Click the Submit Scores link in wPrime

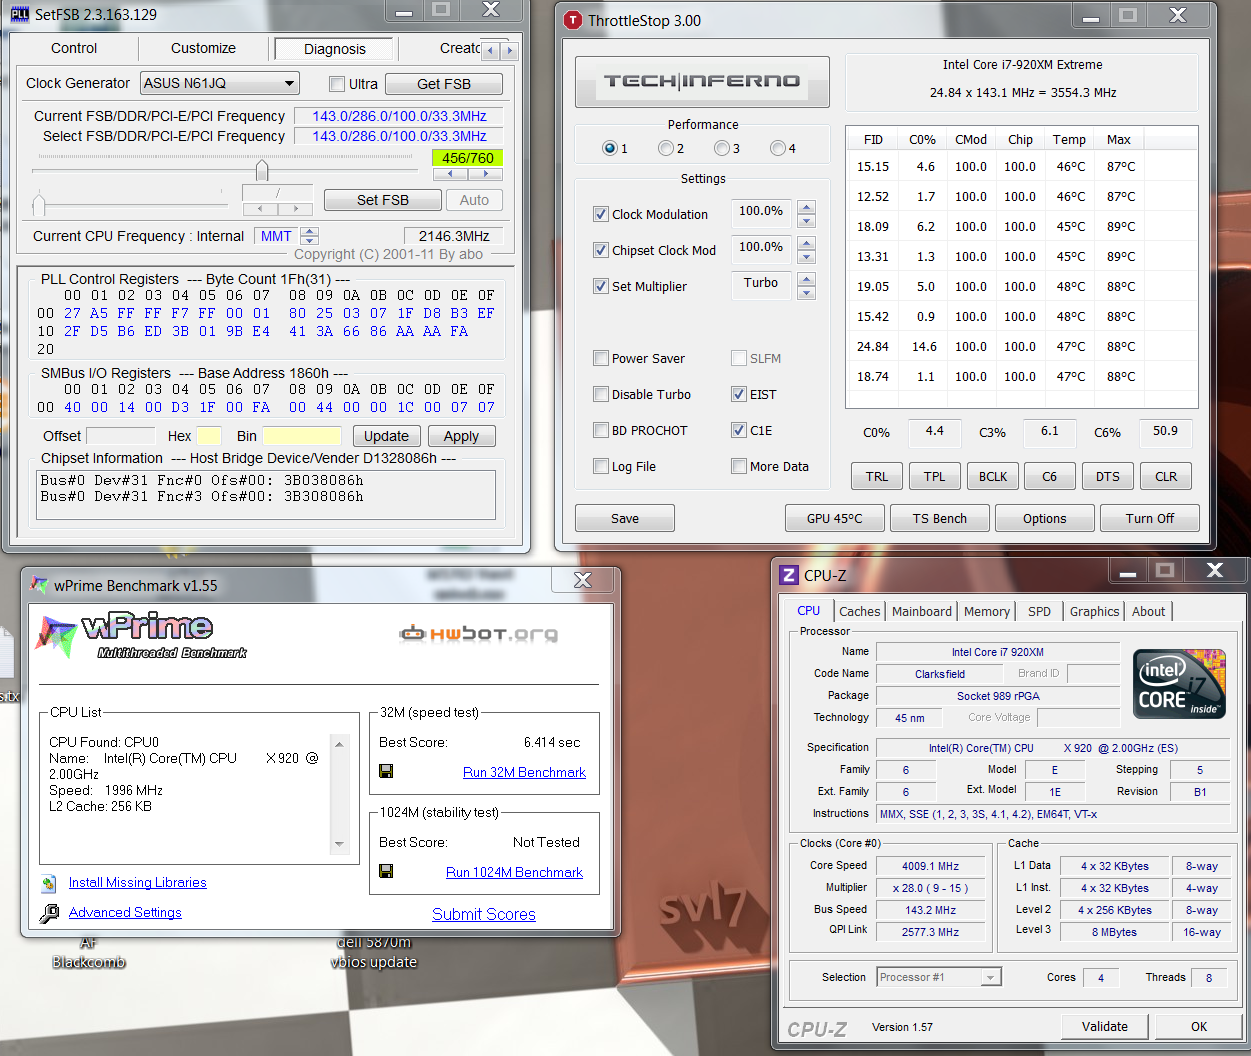point(484,914)
